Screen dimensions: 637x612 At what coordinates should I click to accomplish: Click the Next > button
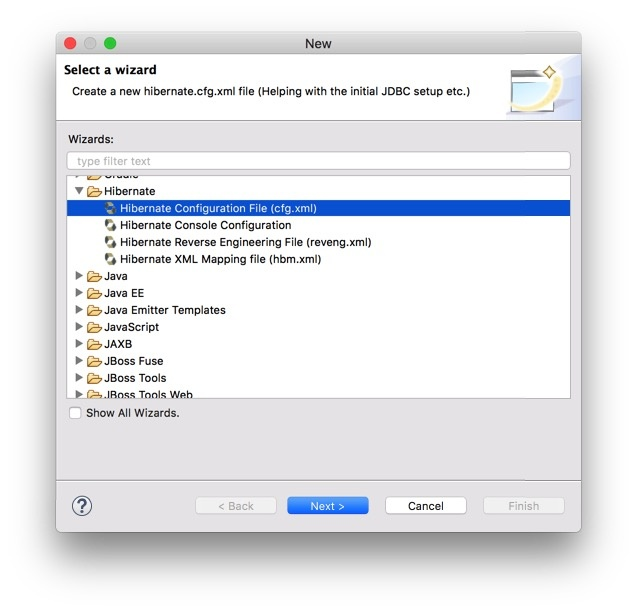328,506
